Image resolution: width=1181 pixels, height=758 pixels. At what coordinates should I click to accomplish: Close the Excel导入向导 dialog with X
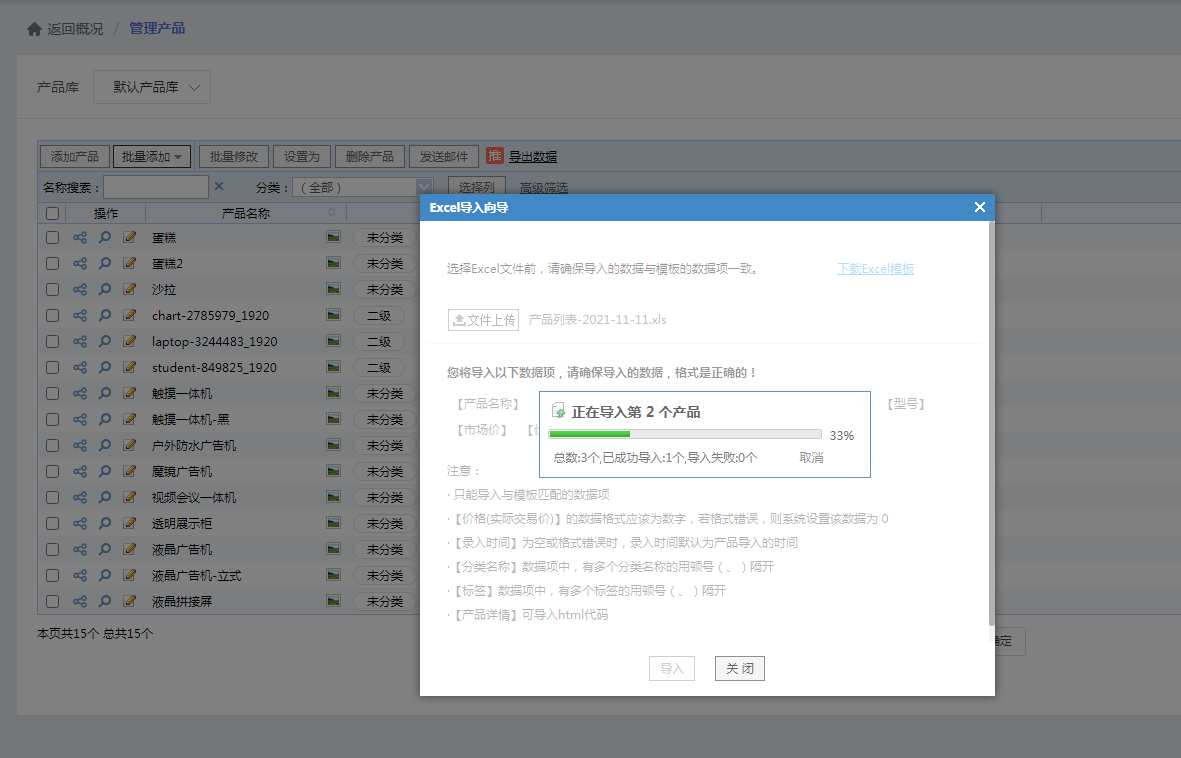979,206
